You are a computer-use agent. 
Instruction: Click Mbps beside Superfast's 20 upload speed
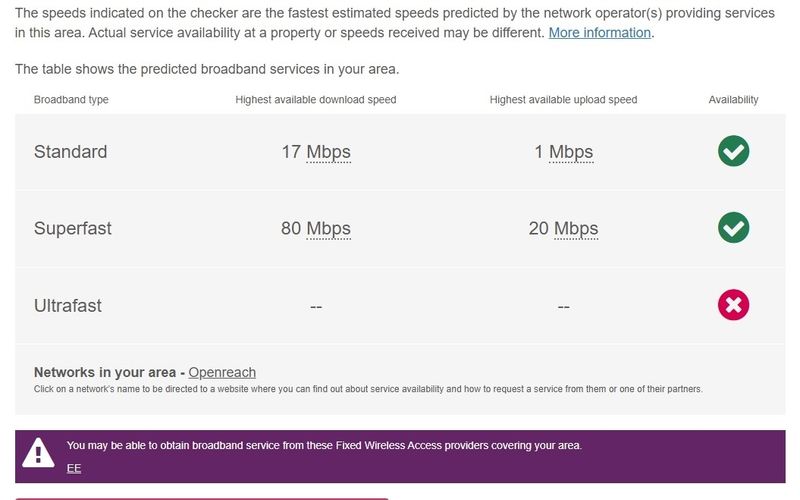tap(575, 229)
